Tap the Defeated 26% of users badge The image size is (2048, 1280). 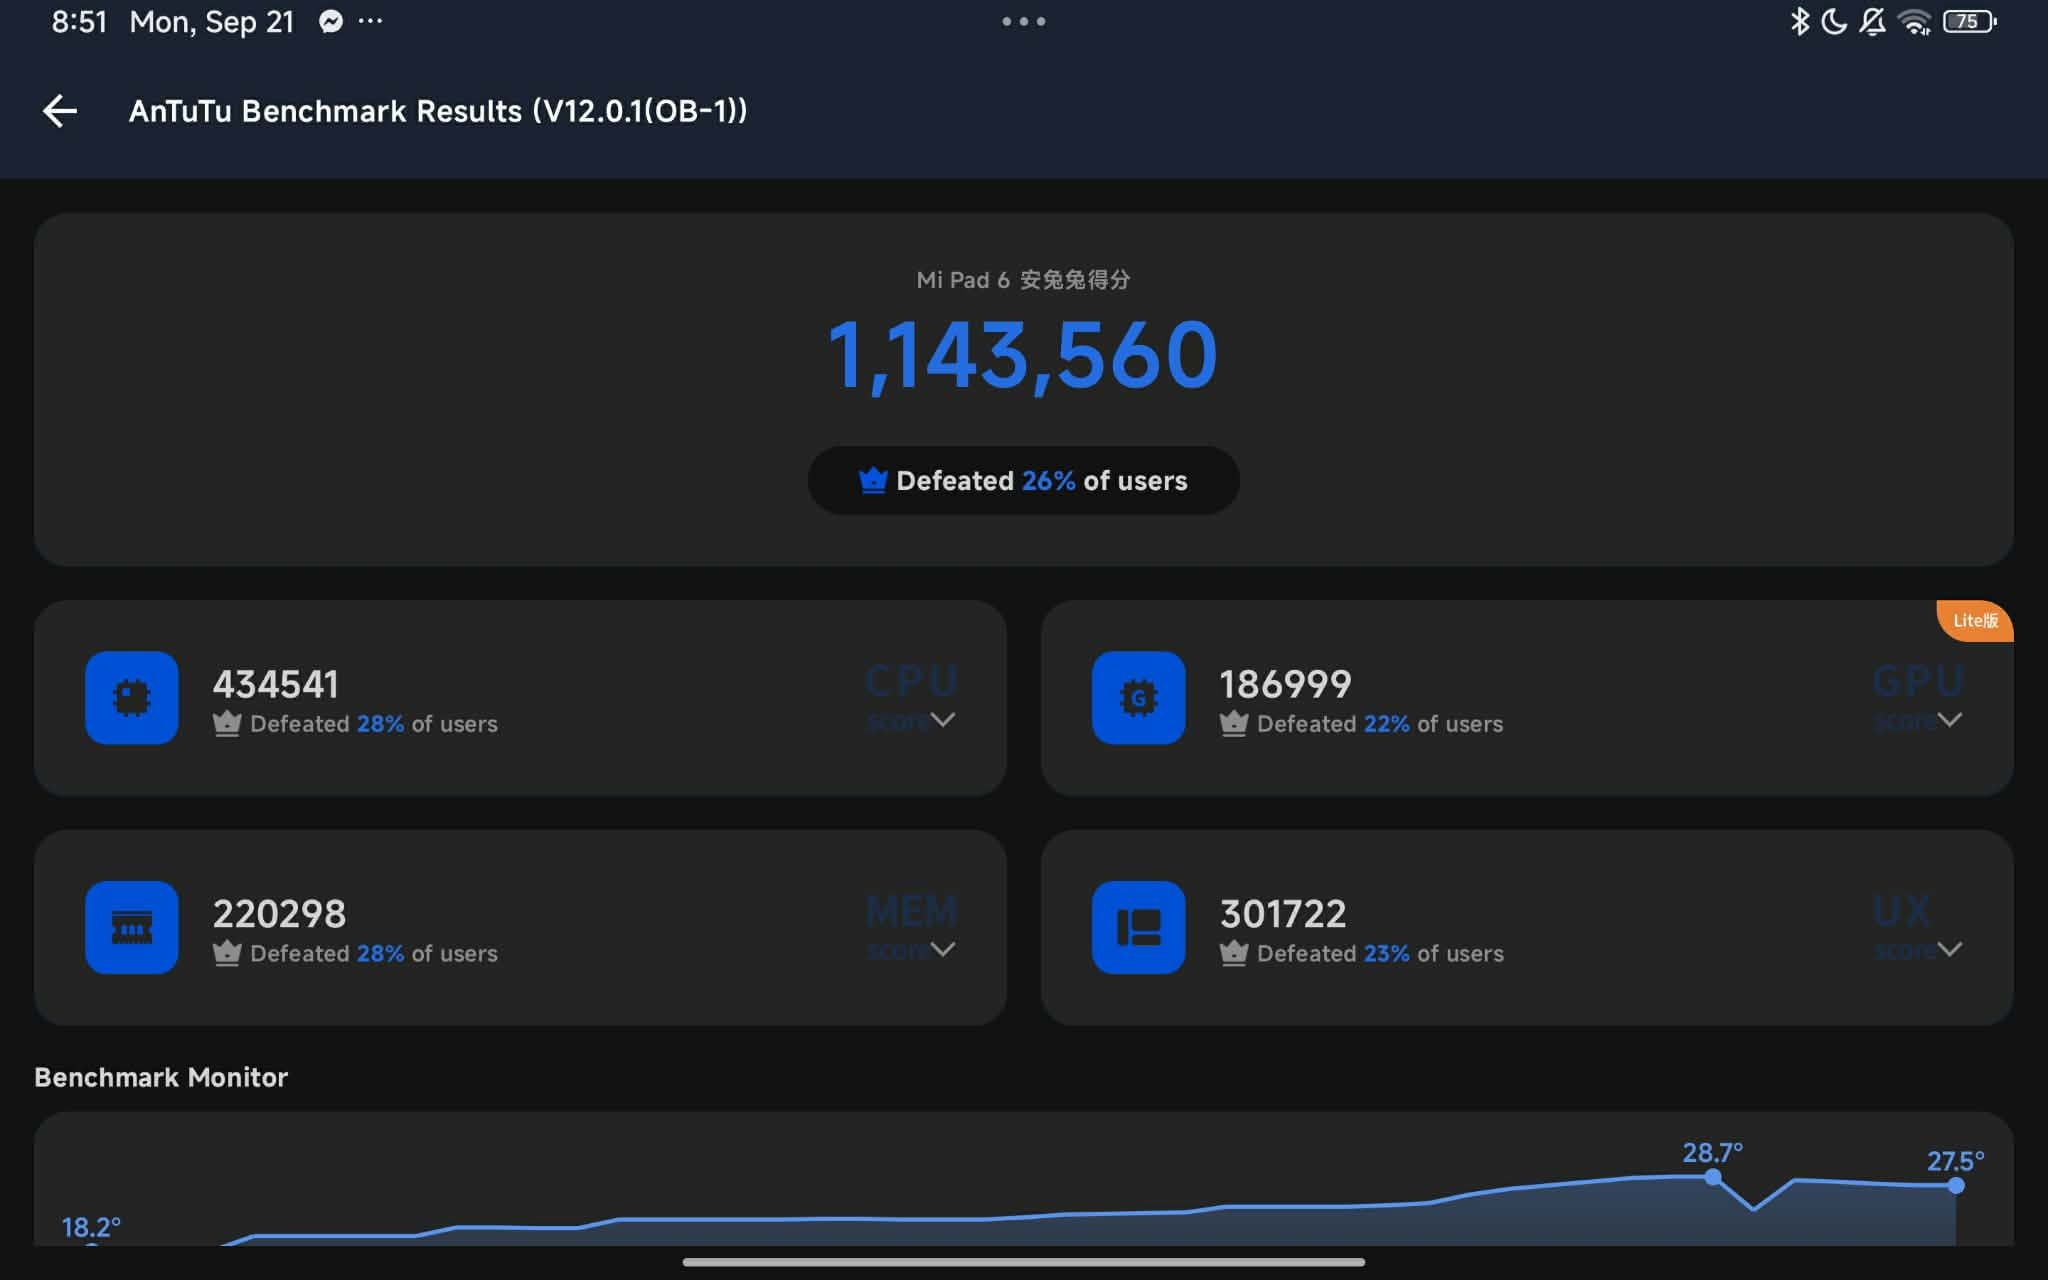[x=1024, y=481]
